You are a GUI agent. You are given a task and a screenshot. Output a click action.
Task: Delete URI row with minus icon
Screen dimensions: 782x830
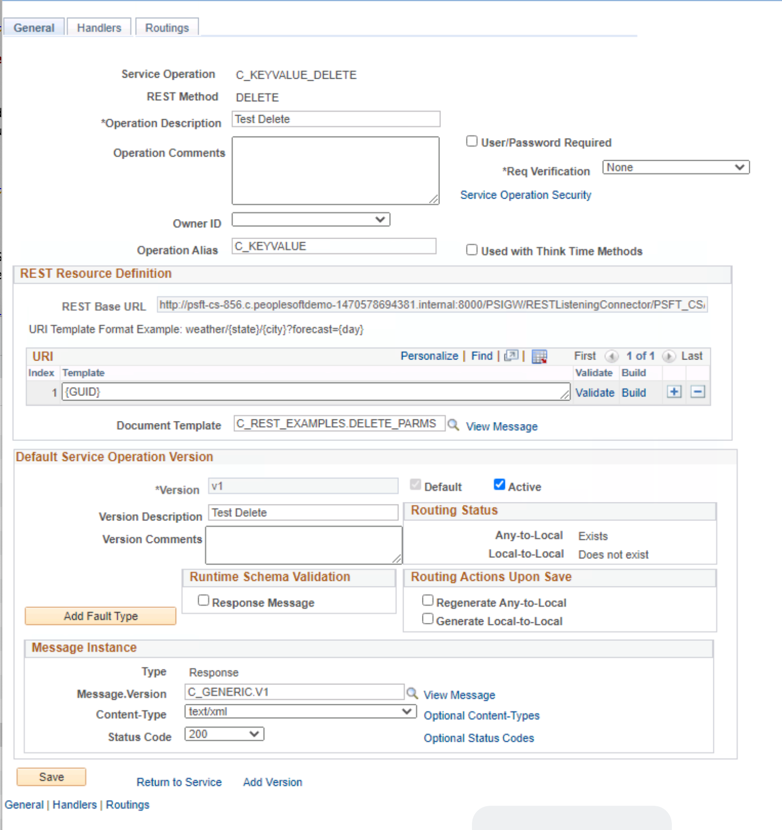[698, 392]
